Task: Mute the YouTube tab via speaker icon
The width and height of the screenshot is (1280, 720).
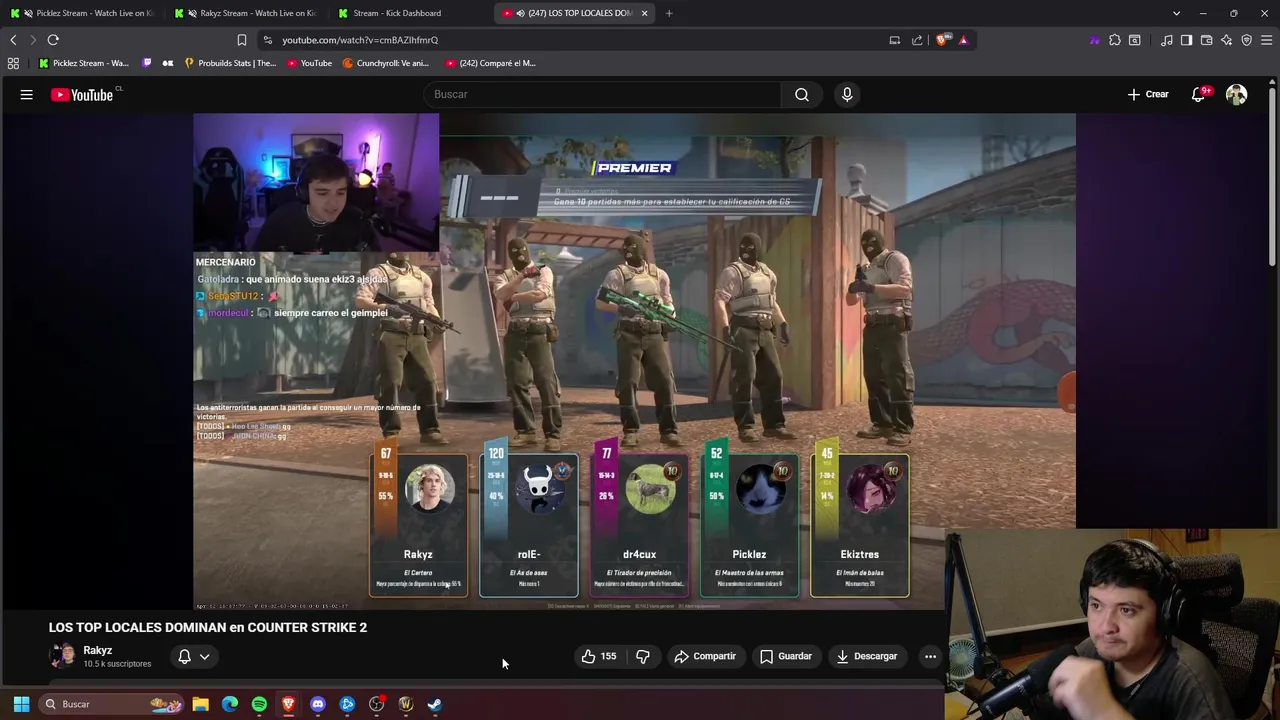Action: tap(520, 13)
